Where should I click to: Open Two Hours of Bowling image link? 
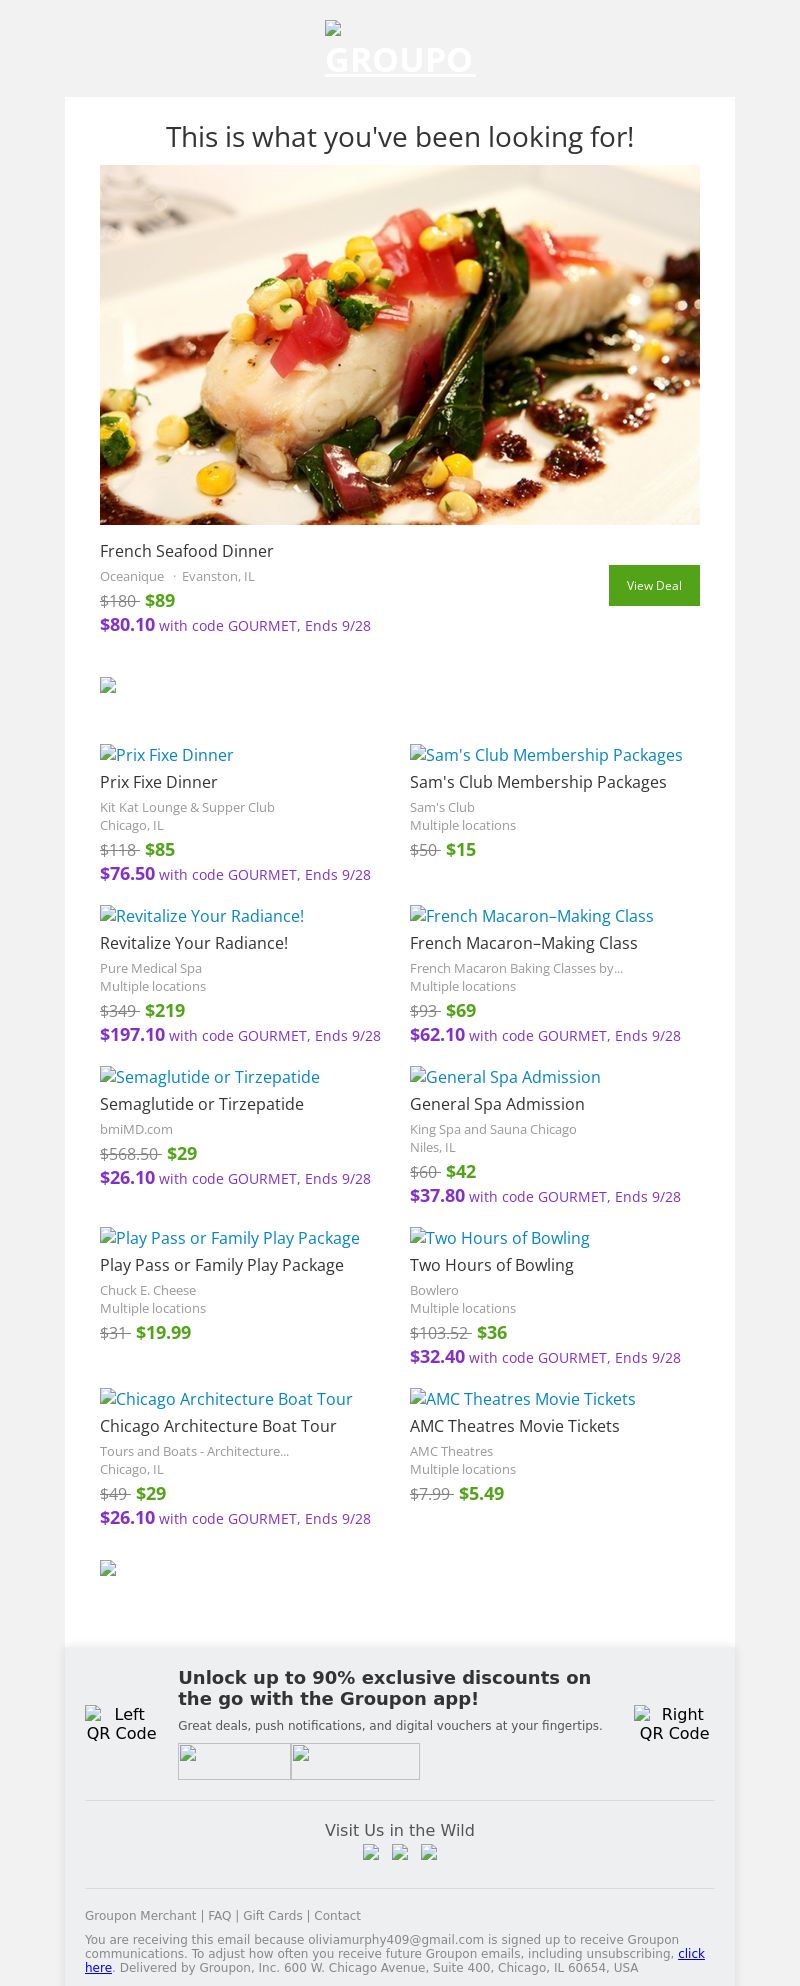500,1238
